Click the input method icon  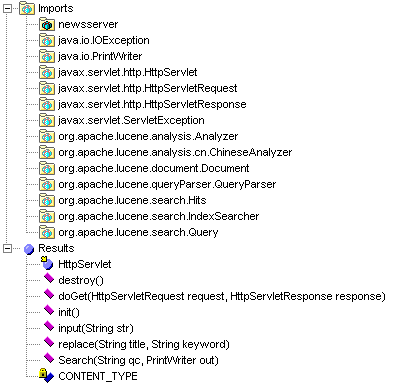[49, 326]
